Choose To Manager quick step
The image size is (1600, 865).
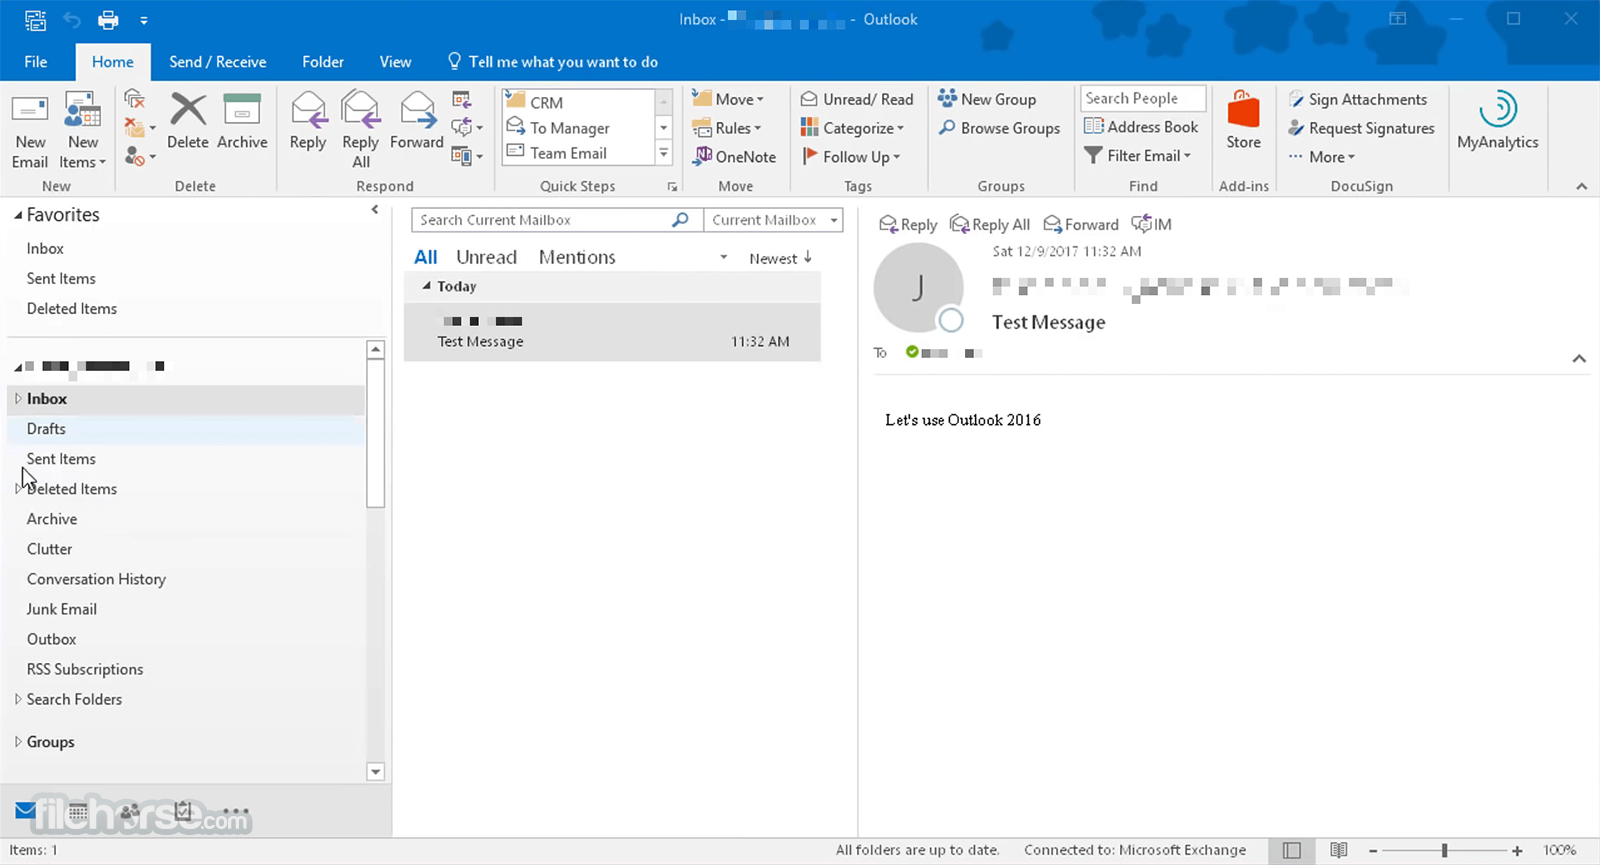coord(579,128)
